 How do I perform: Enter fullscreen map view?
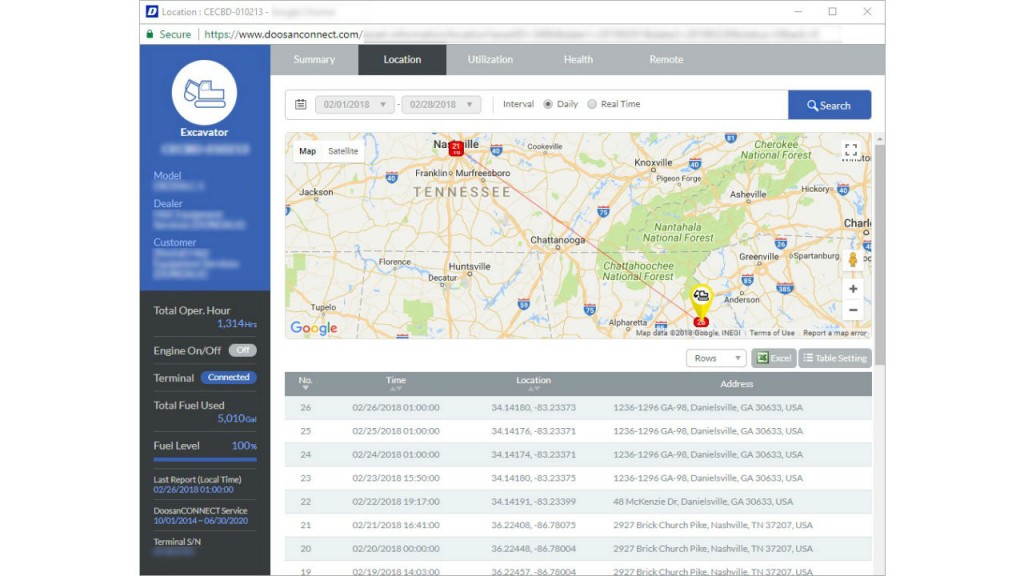(851, 152)
